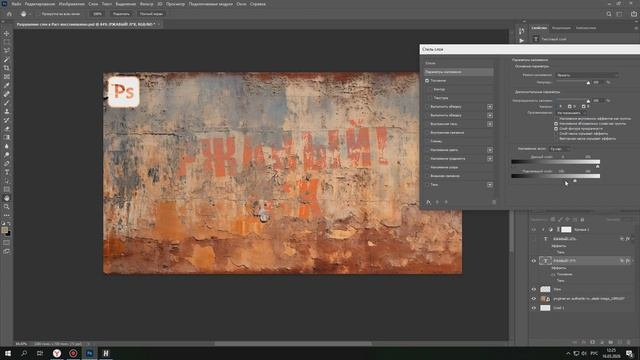
Task: Add another Внутренняя тень via plus button
Action: [490, 124]
